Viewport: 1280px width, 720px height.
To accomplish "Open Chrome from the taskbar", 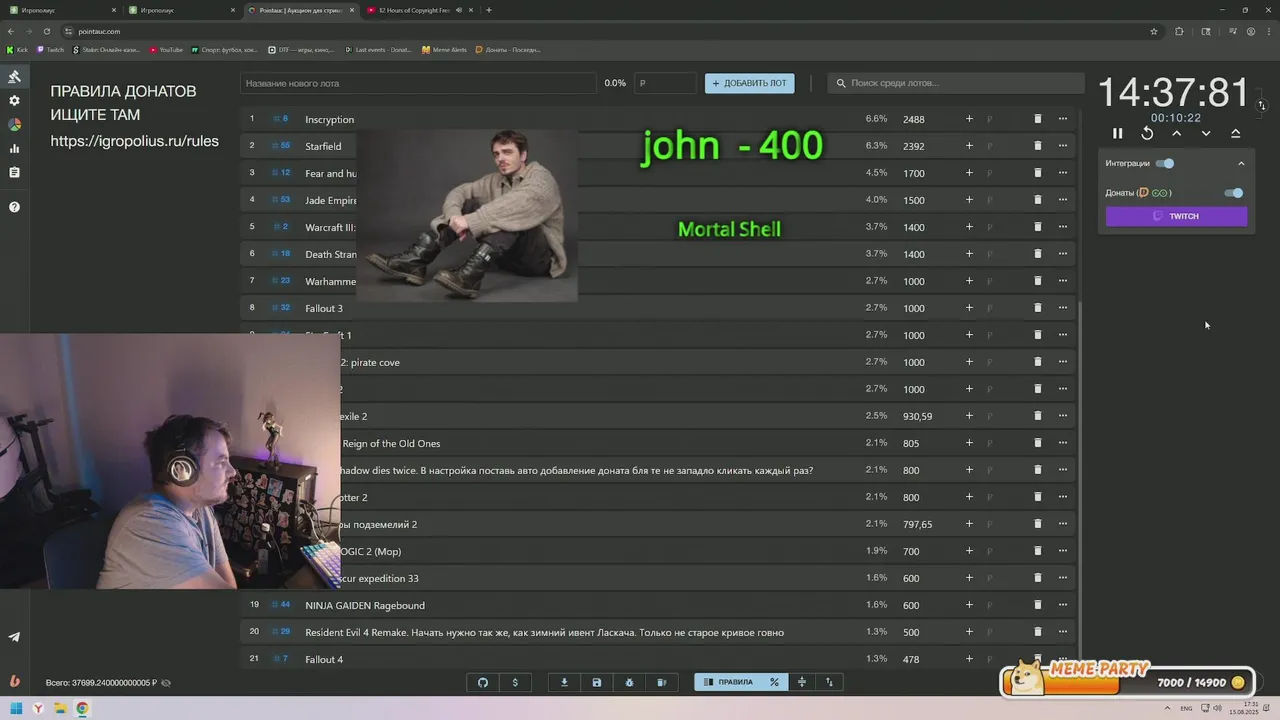I will coord(82,709).
